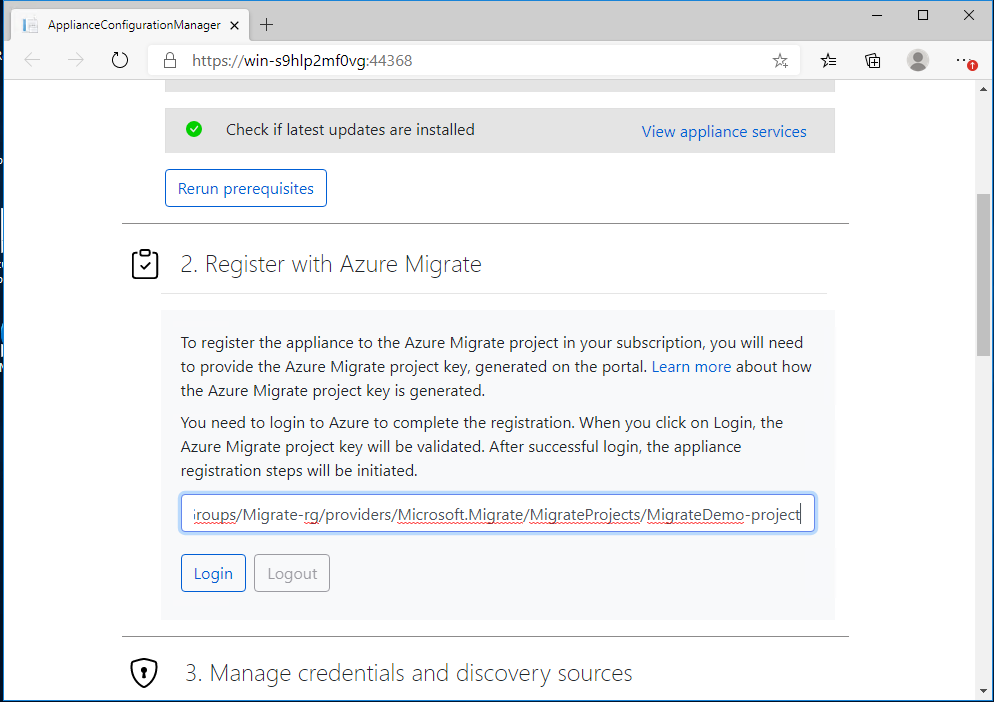Screen dimensions: 994x702
Task: Click the shield icon for Manage credentials section
Action: pyautogui.click(x=143, y=673)
